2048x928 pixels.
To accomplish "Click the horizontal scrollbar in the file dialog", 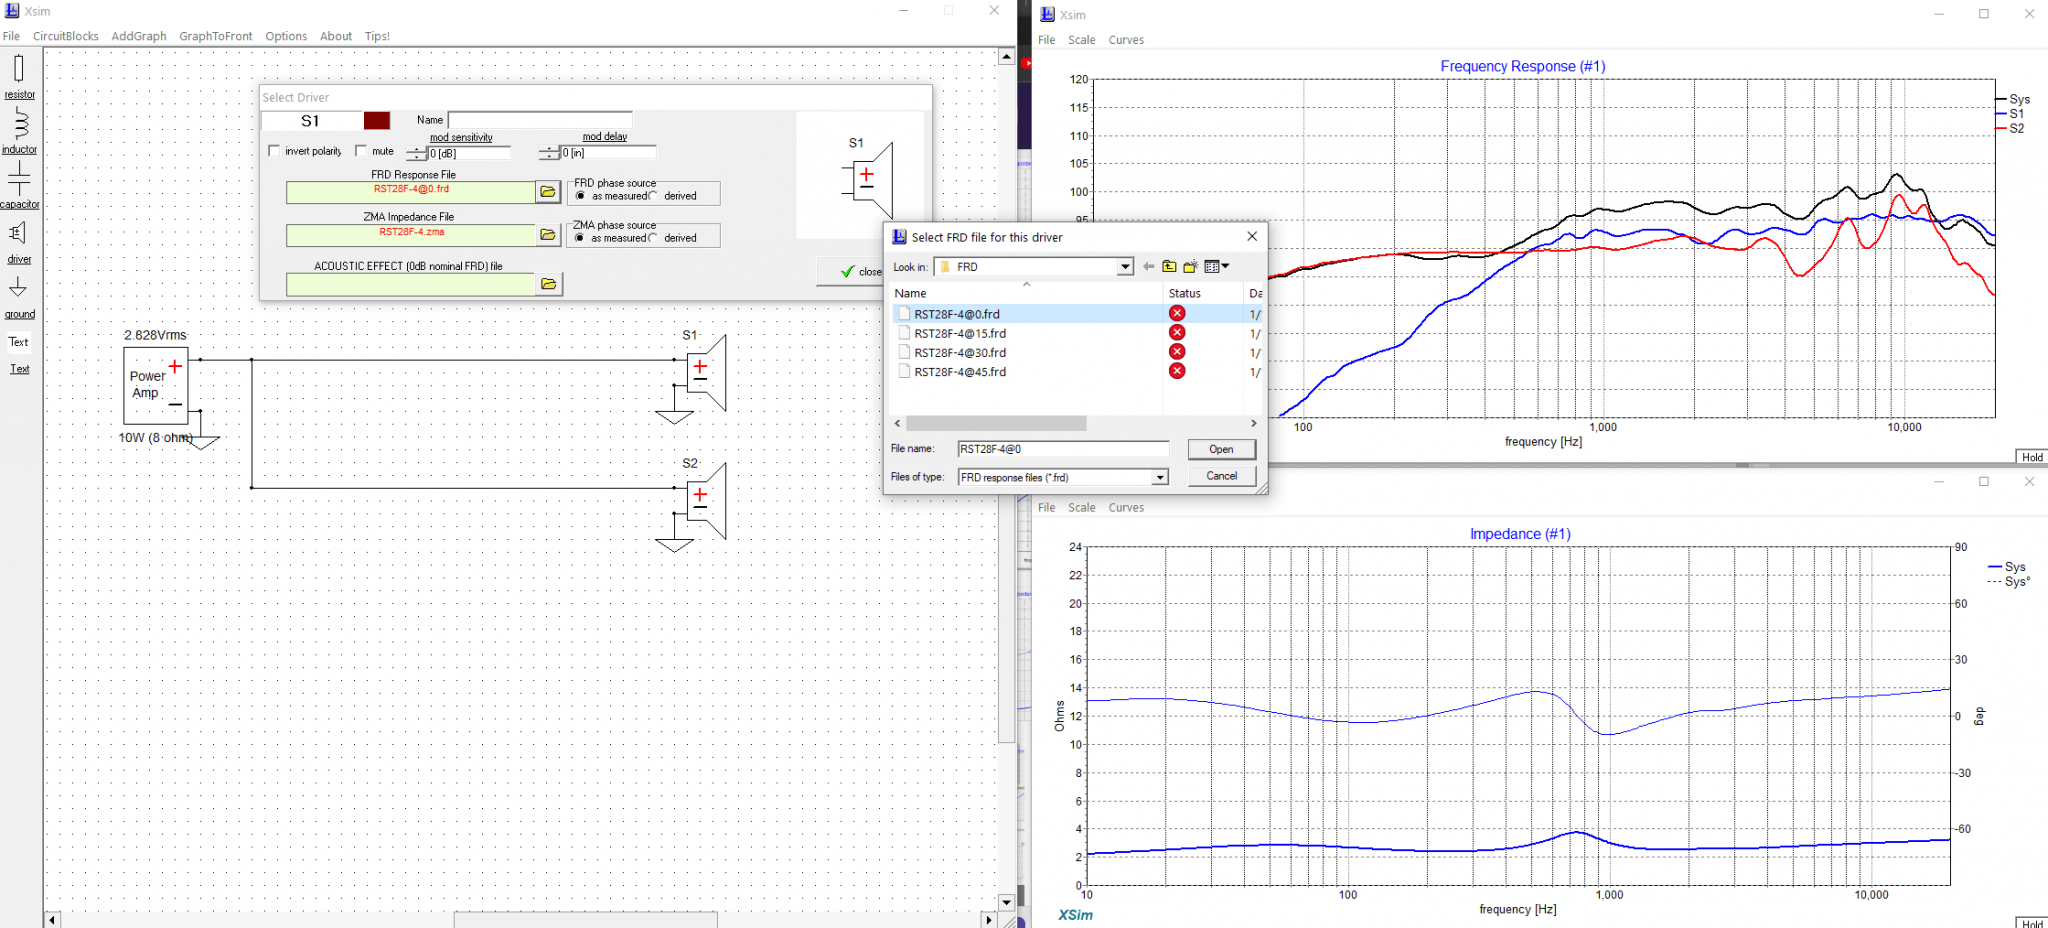I will tap(996, 423).
